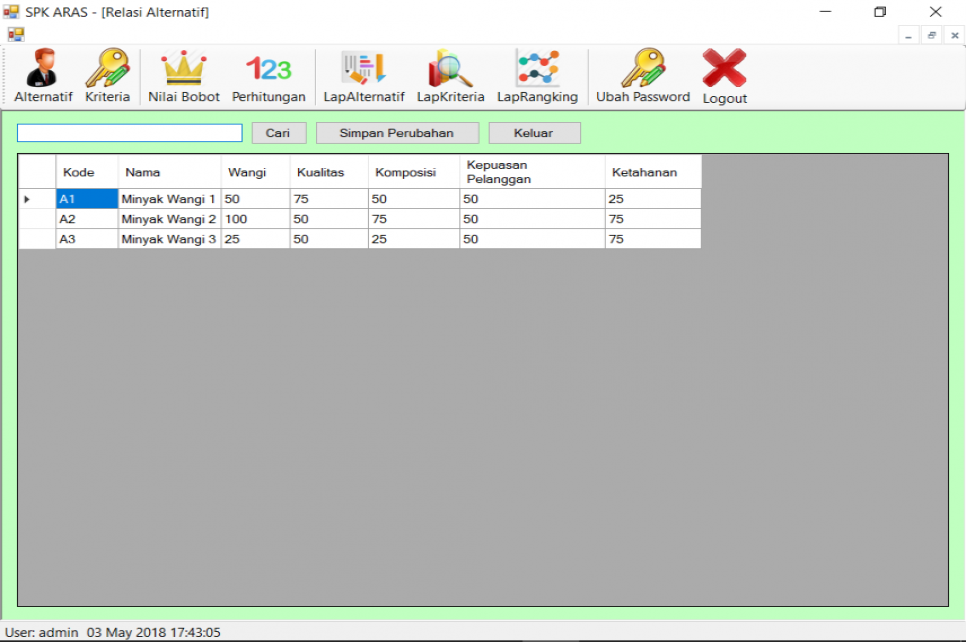Open the LapAlternatif report
Image resolution: width=966 pixels, height=642 pixels.
click(363, 75)
